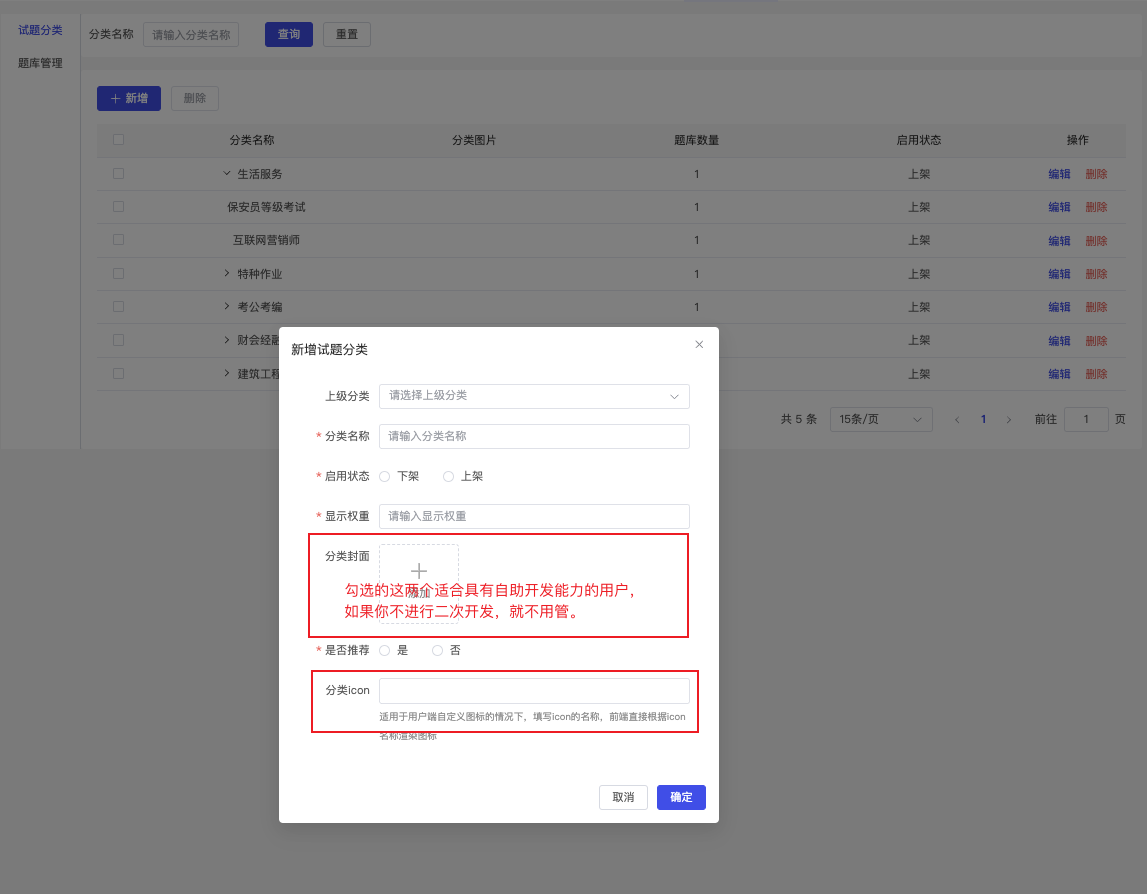
Task: Click 编辑 link on 互联网营销师 row
Action: coord(1059,240)
